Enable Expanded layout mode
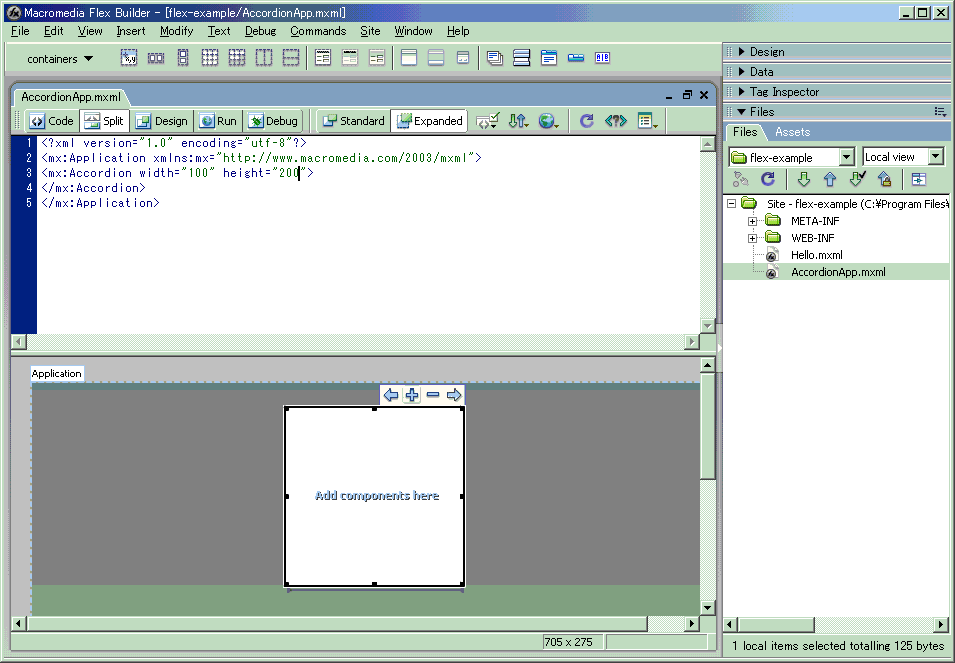 point(430,121)
